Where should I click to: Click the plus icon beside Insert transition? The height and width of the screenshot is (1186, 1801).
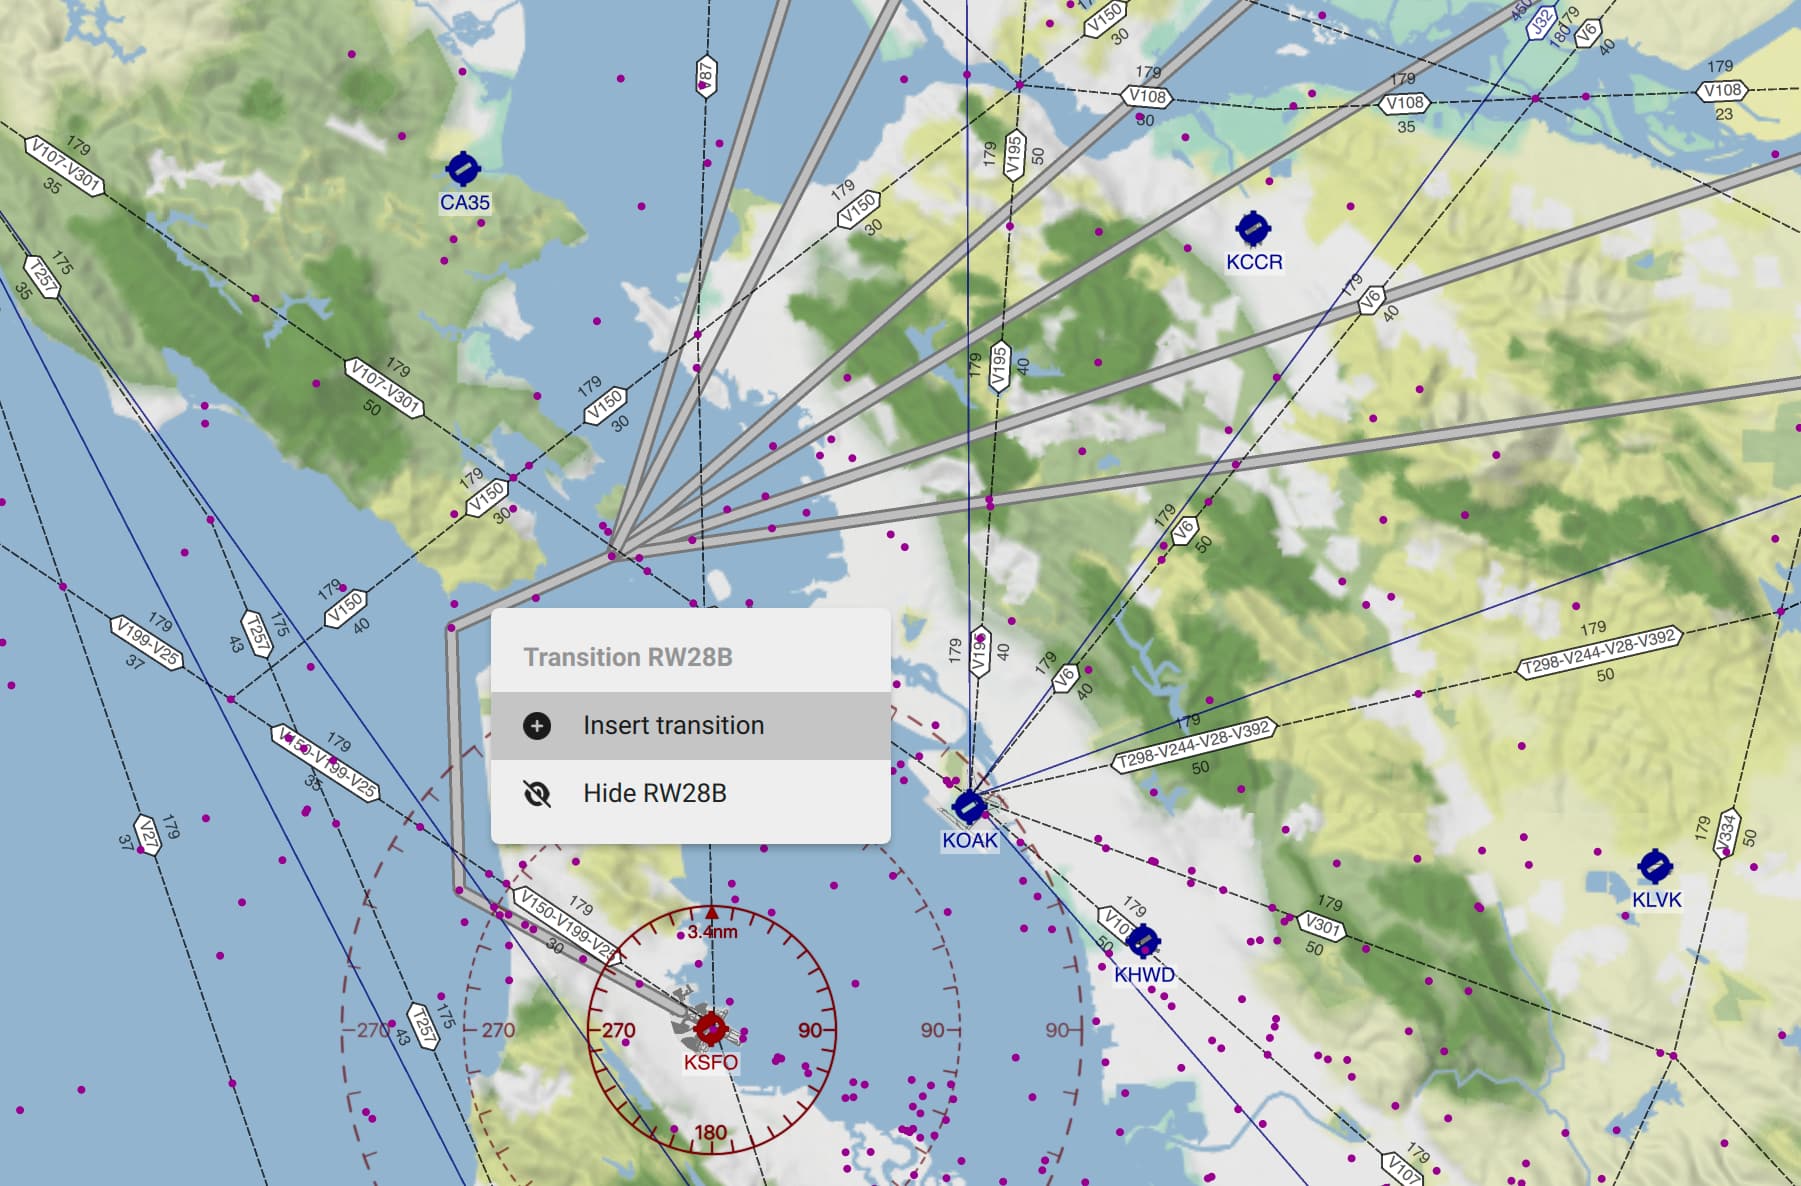(x=538, y=725)
